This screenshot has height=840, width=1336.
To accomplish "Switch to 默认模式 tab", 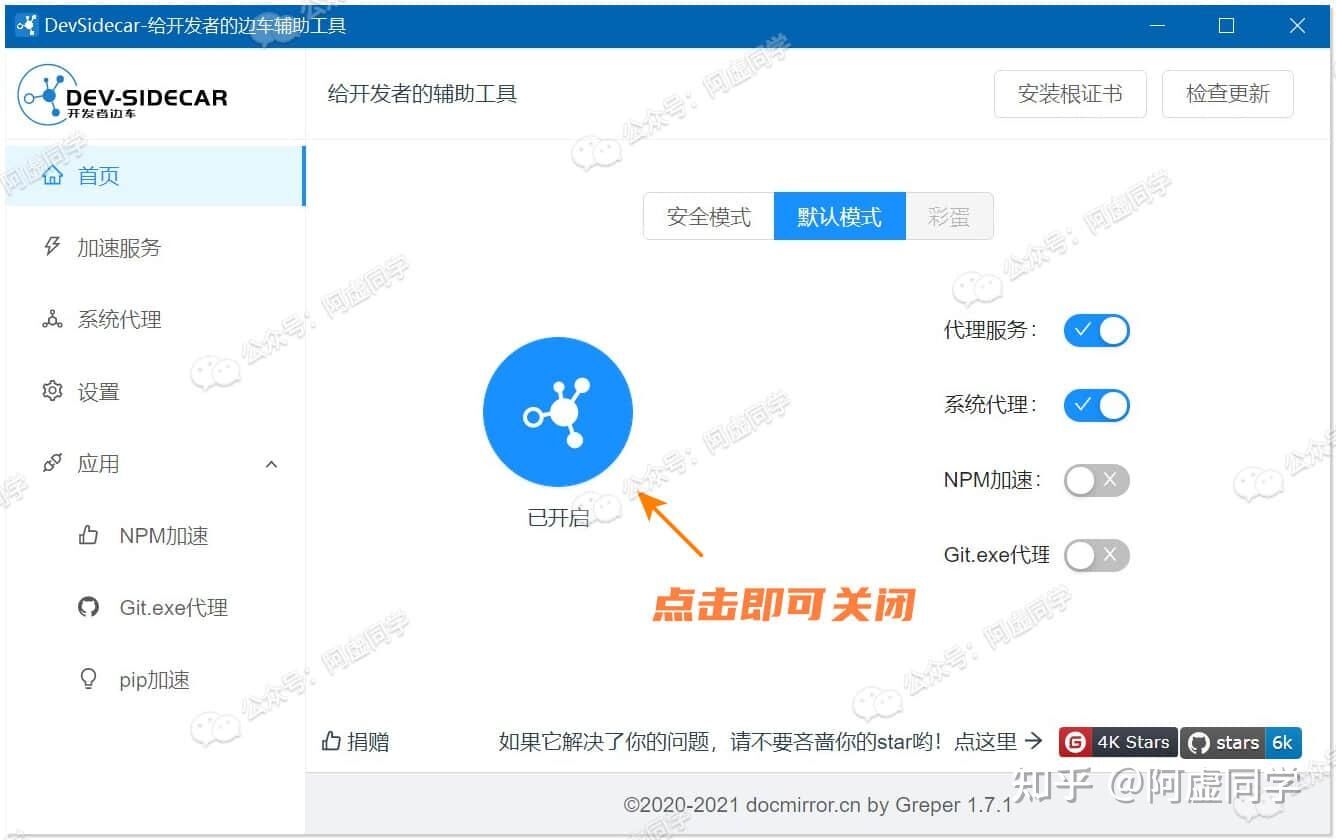I will coord(839,216).
